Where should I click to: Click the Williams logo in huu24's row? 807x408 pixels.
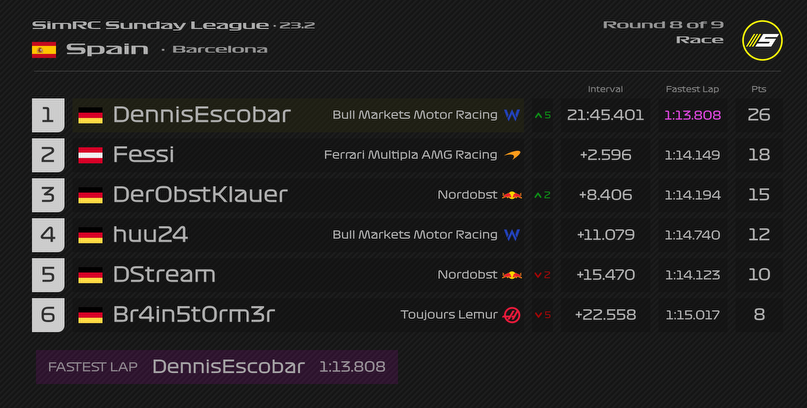512,235
